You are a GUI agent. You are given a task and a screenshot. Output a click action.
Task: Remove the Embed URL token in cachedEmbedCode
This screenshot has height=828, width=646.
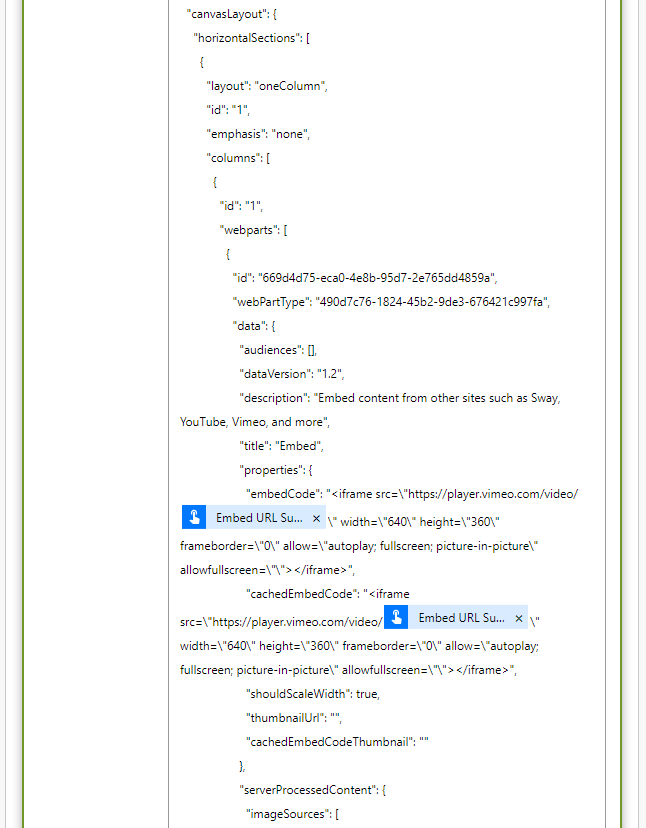tap(519, 618)
